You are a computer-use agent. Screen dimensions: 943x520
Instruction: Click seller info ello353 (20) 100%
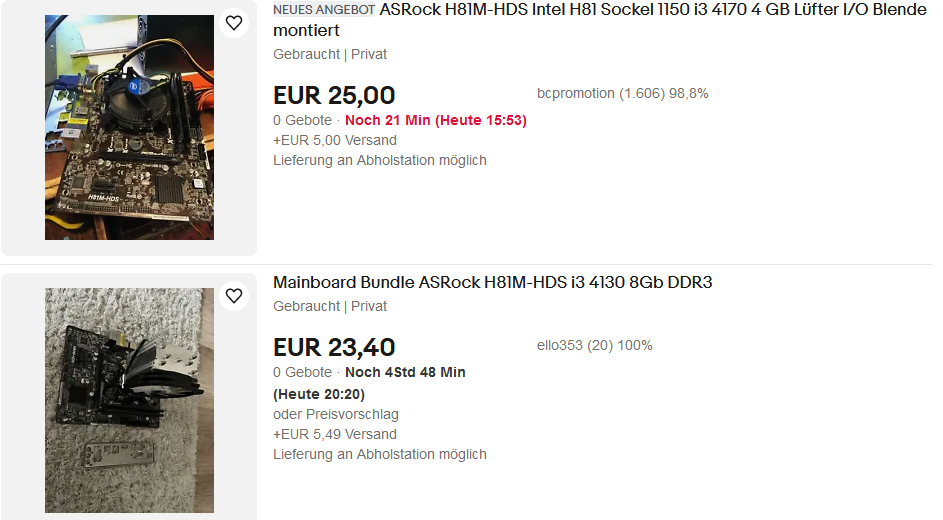tap(594, 345)
